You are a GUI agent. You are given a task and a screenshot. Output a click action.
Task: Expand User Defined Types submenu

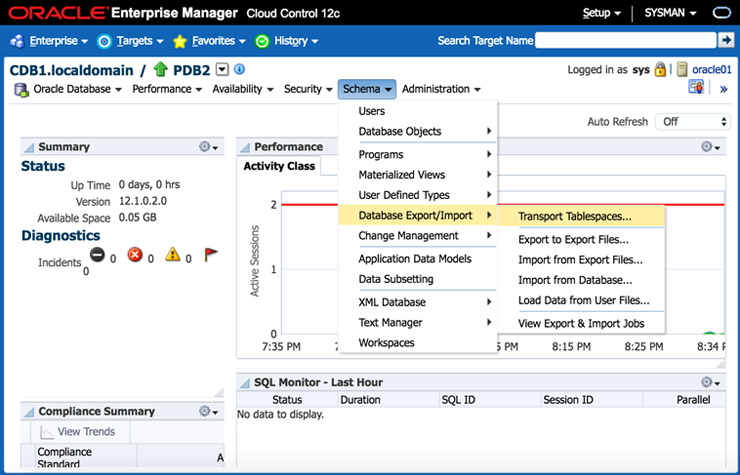click(x=418, y=195)
